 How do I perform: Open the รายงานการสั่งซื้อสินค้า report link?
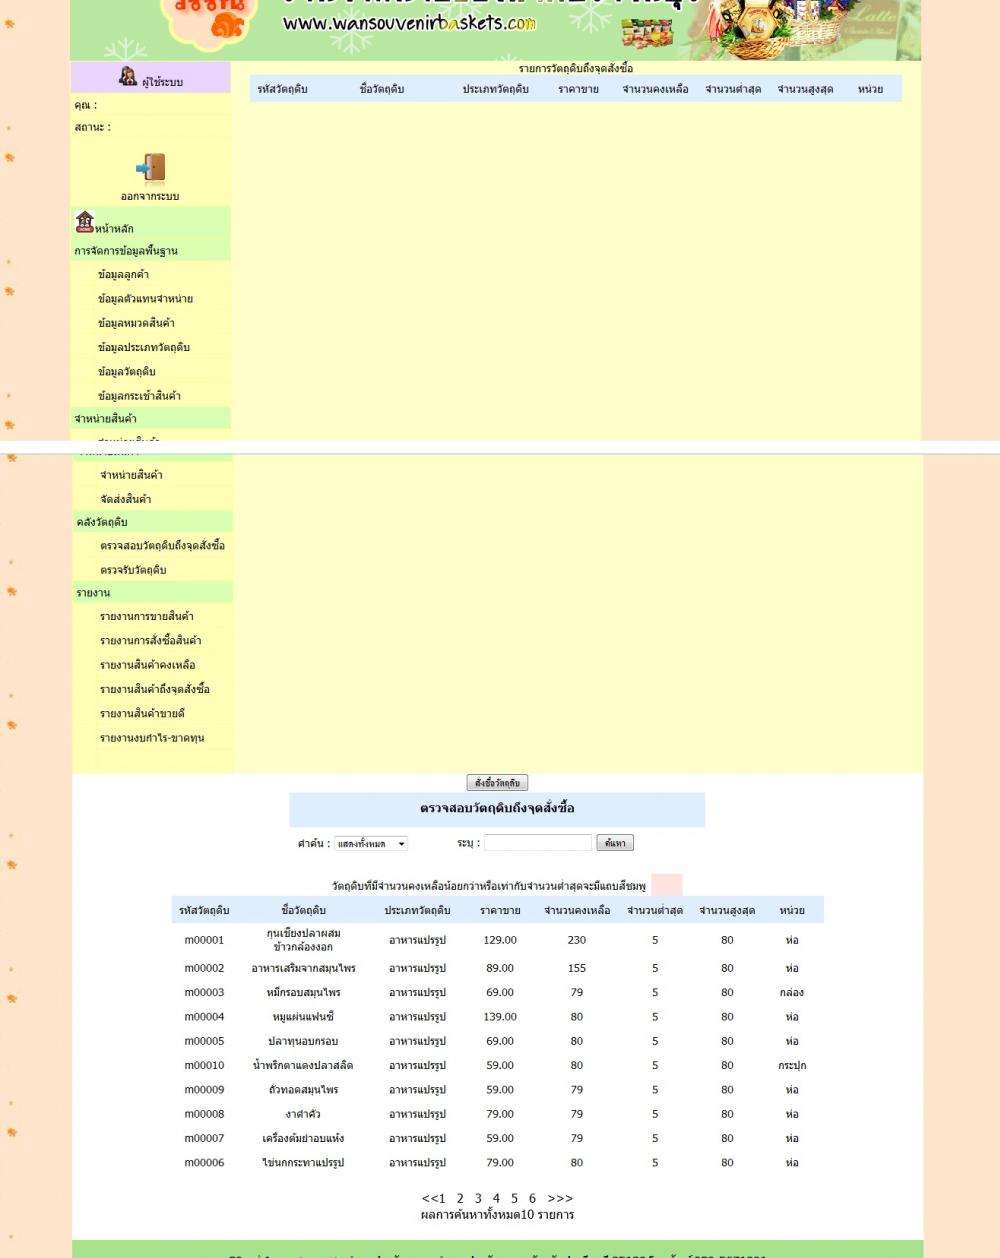150,640
